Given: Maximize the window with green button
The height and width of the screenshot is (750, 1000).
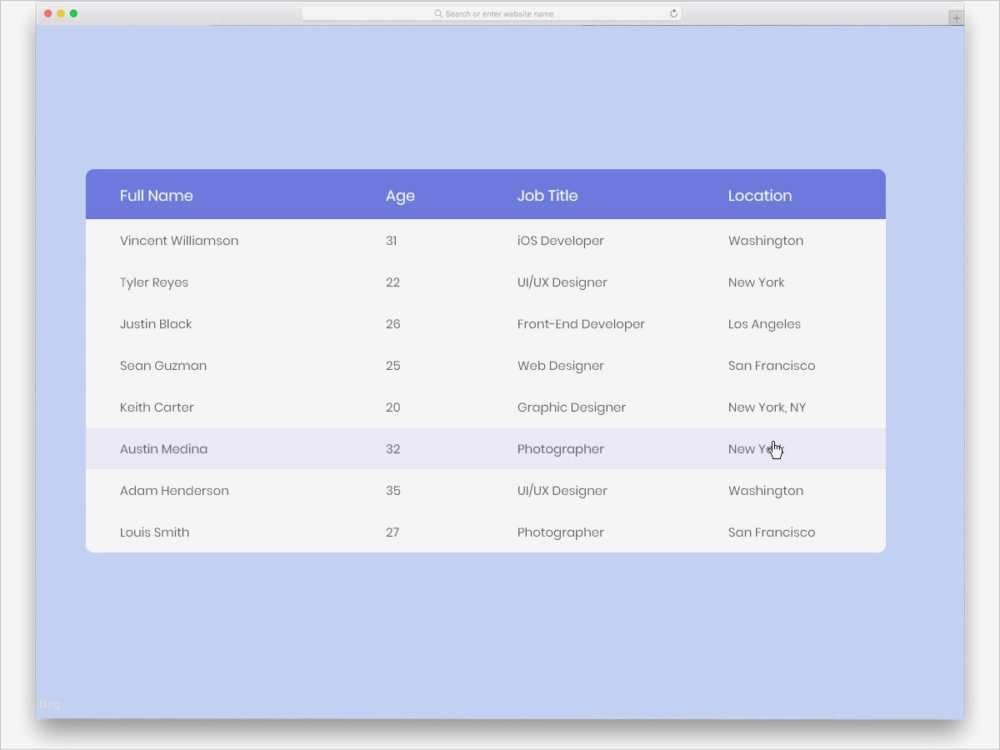Looking at the screenshot, I should [73, 13].
